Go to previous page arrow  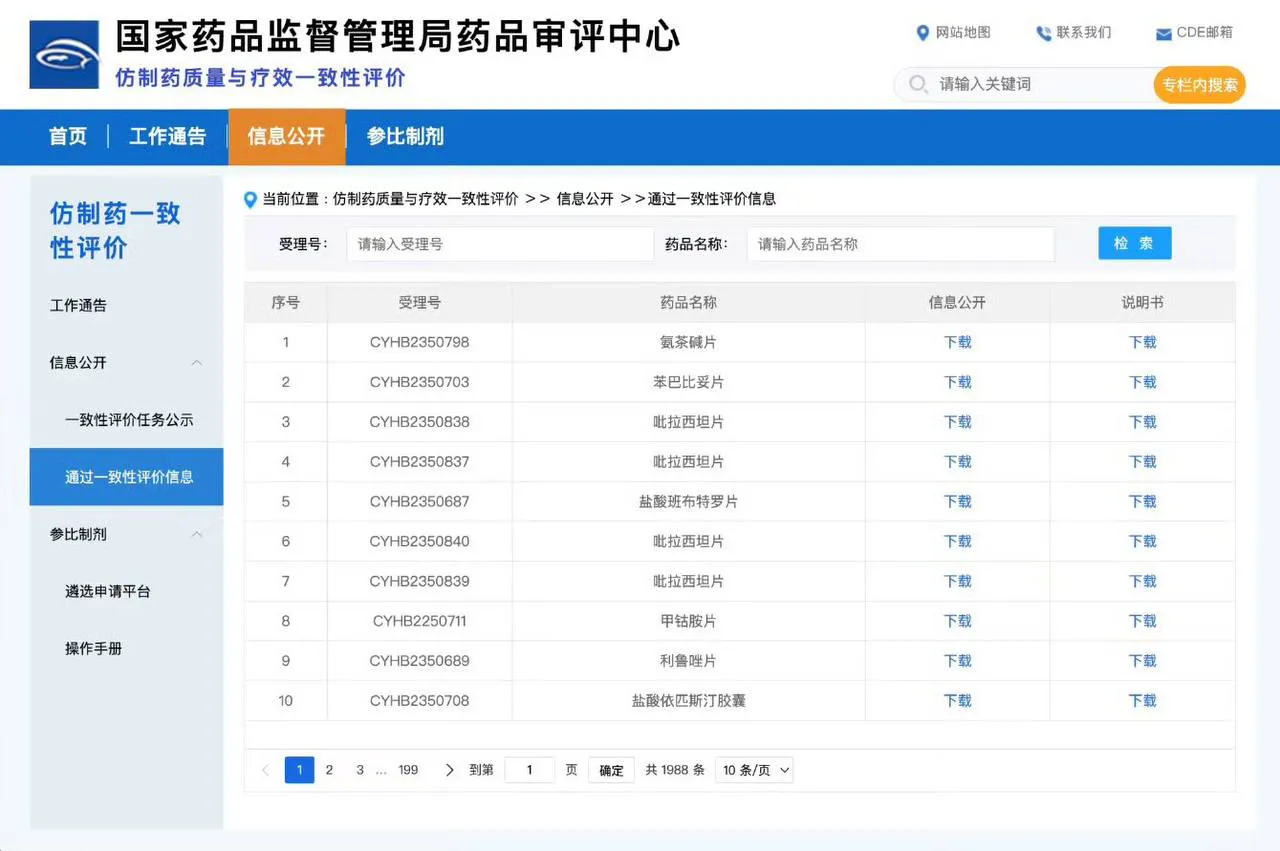(265, 770)
